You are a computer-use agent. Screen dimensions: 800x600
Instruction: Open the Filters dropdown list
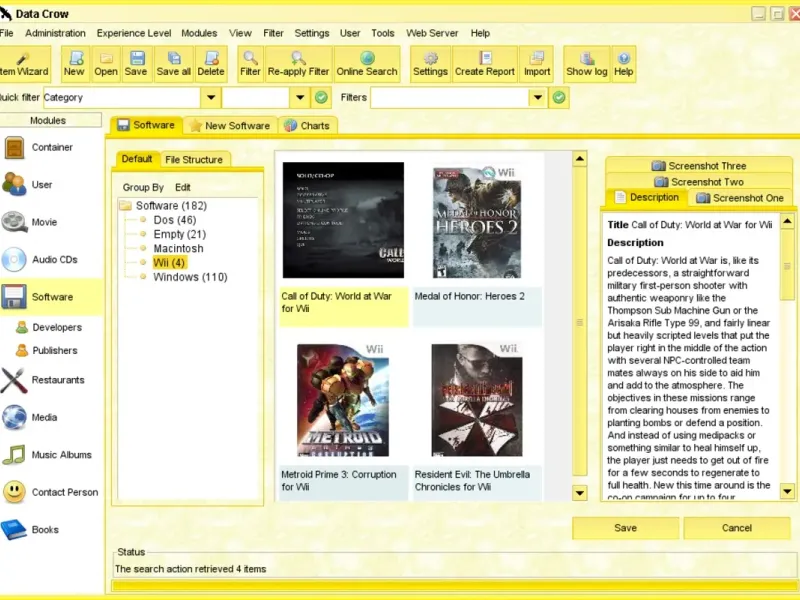(x=538, y=98)
